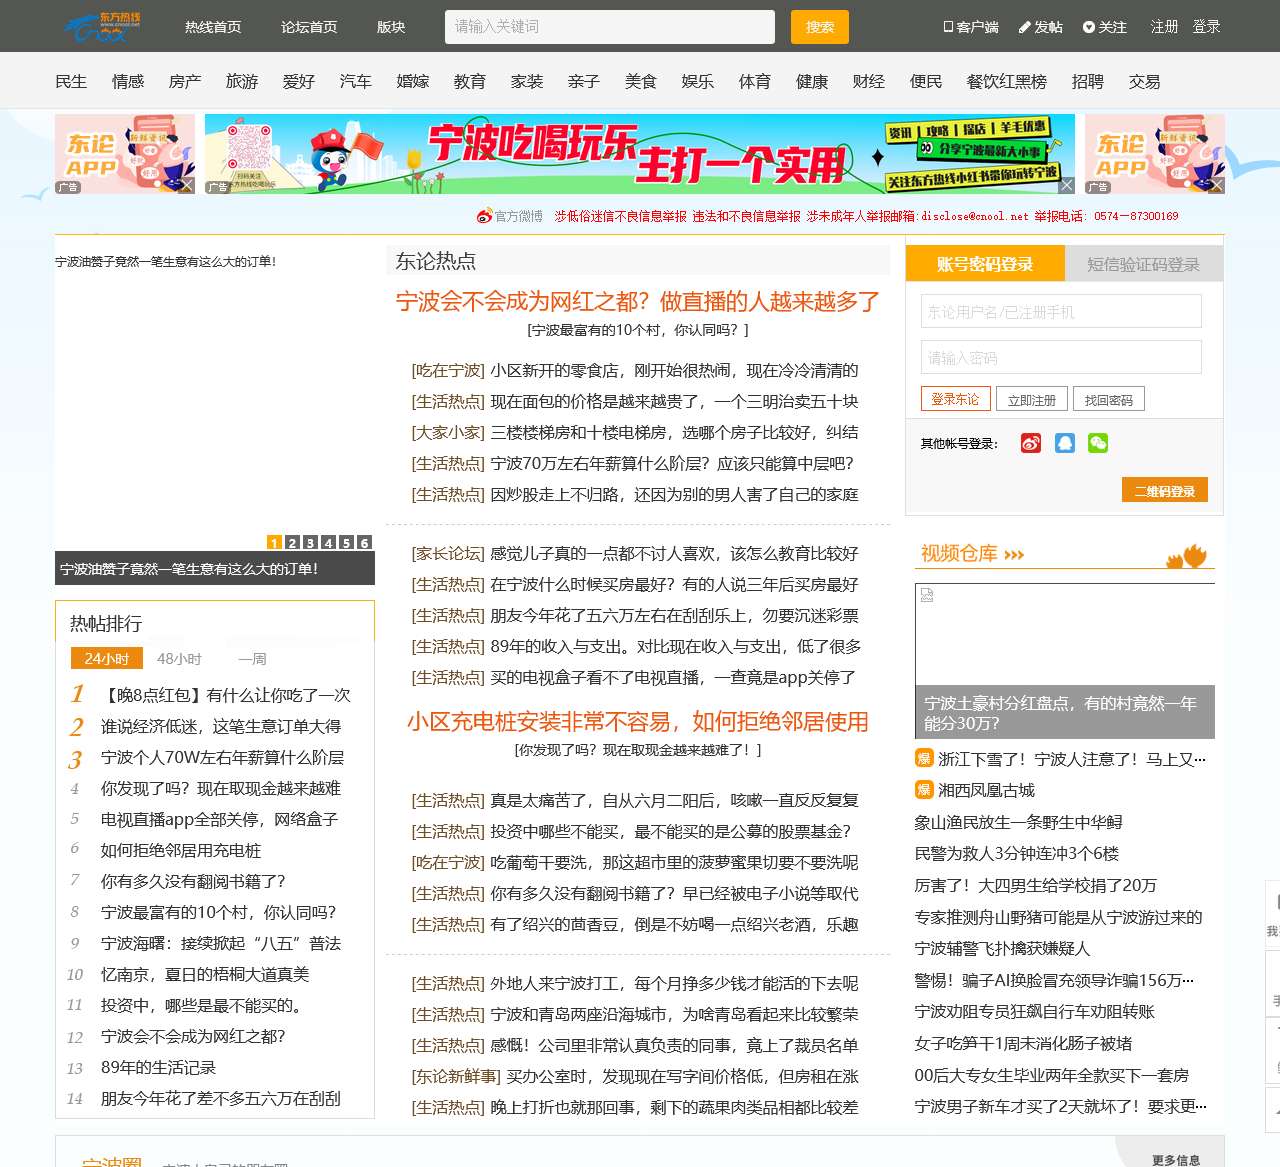The height and width of the screenshot is (1167, 1280).
Task: Log in with Weibo account icon
Action: pyautogui.click(x=1031, y=443)
